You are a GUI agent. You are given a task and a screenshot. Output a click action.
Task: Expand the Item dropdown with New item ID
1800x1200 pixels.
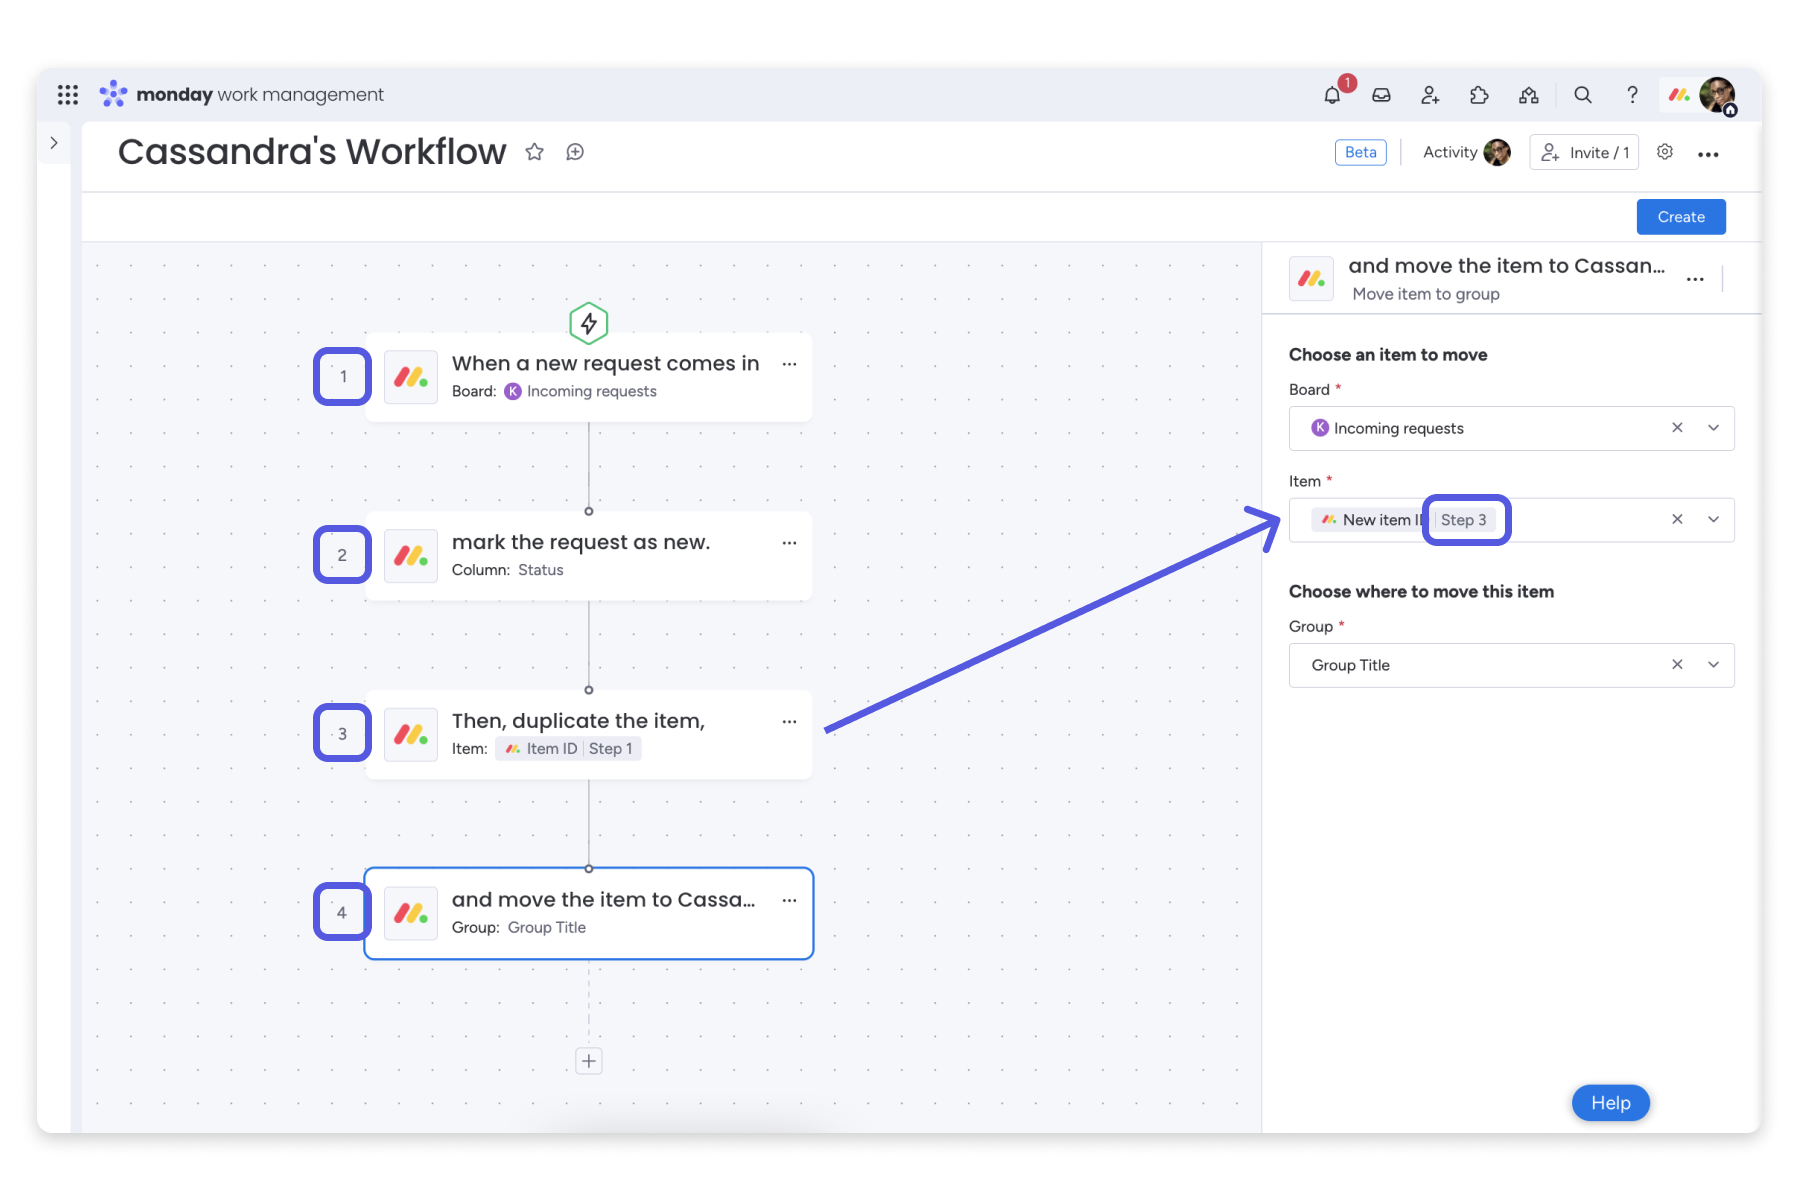pos(1714,519)
